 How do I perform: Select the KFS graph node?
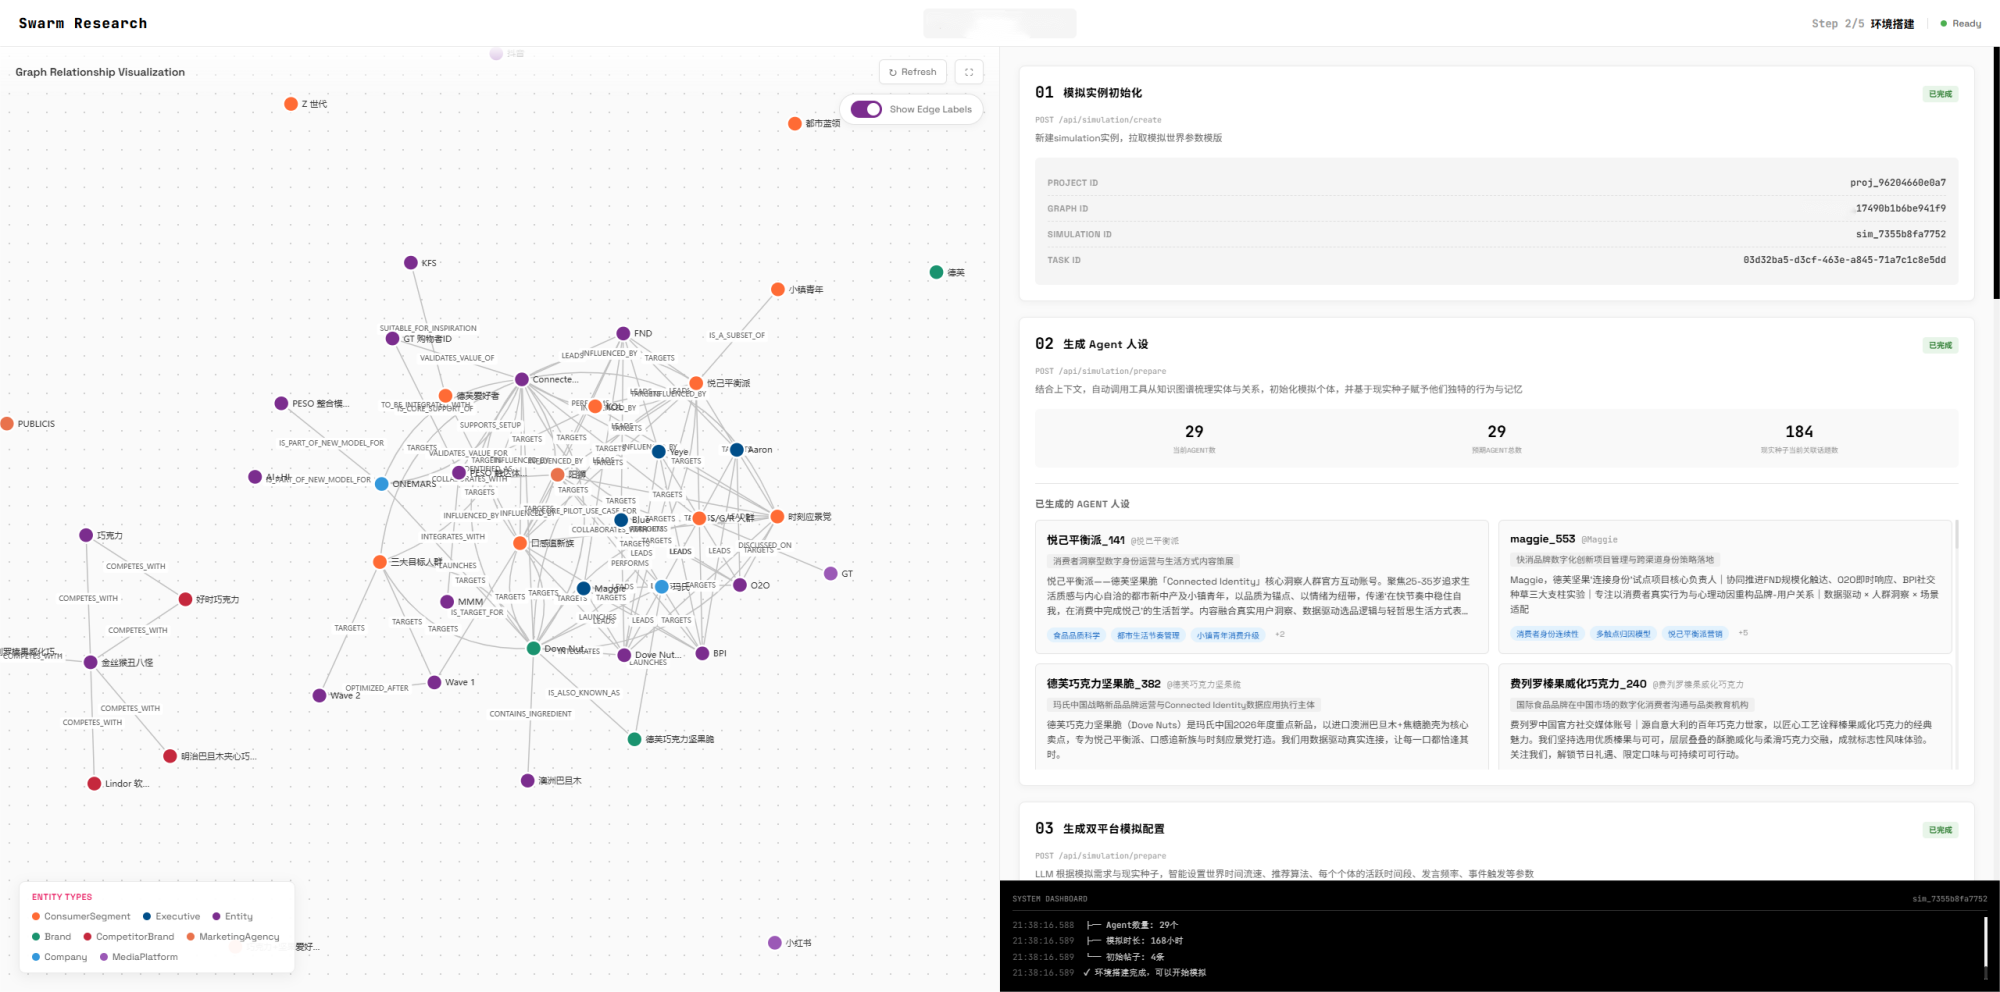coord(410,263)
